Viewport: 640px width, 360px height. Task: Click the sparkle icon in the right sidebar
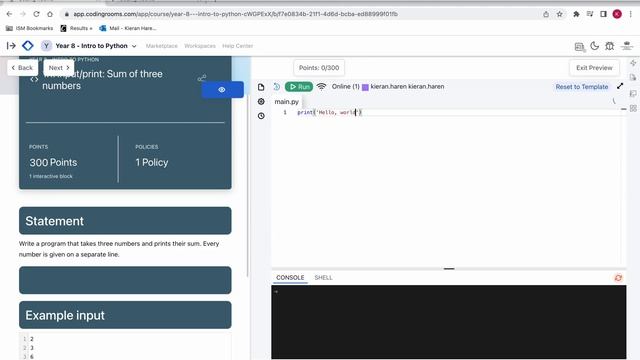click(x=633, y=63)
